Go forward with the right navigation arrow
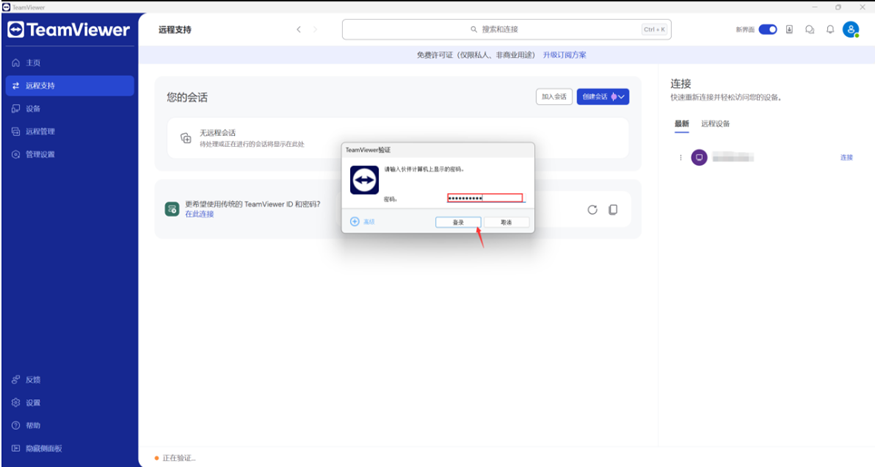Viewport: 875px width, 467px height. (315, 30)
